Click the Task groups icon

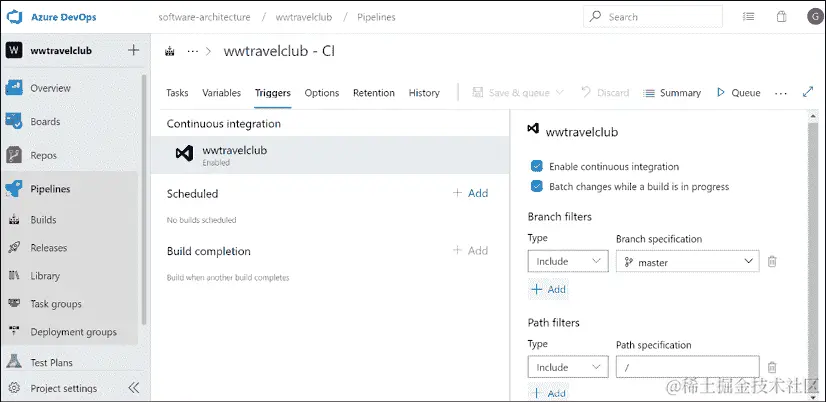[14, 303]
